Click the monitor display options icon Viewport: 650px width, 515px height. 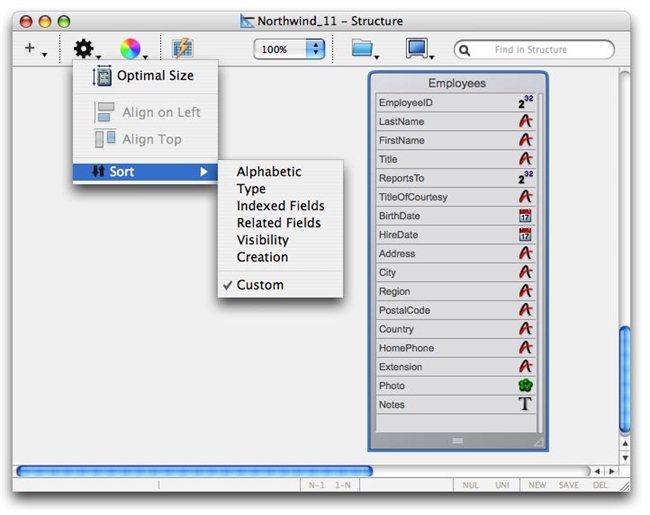[x=417, y=48]
